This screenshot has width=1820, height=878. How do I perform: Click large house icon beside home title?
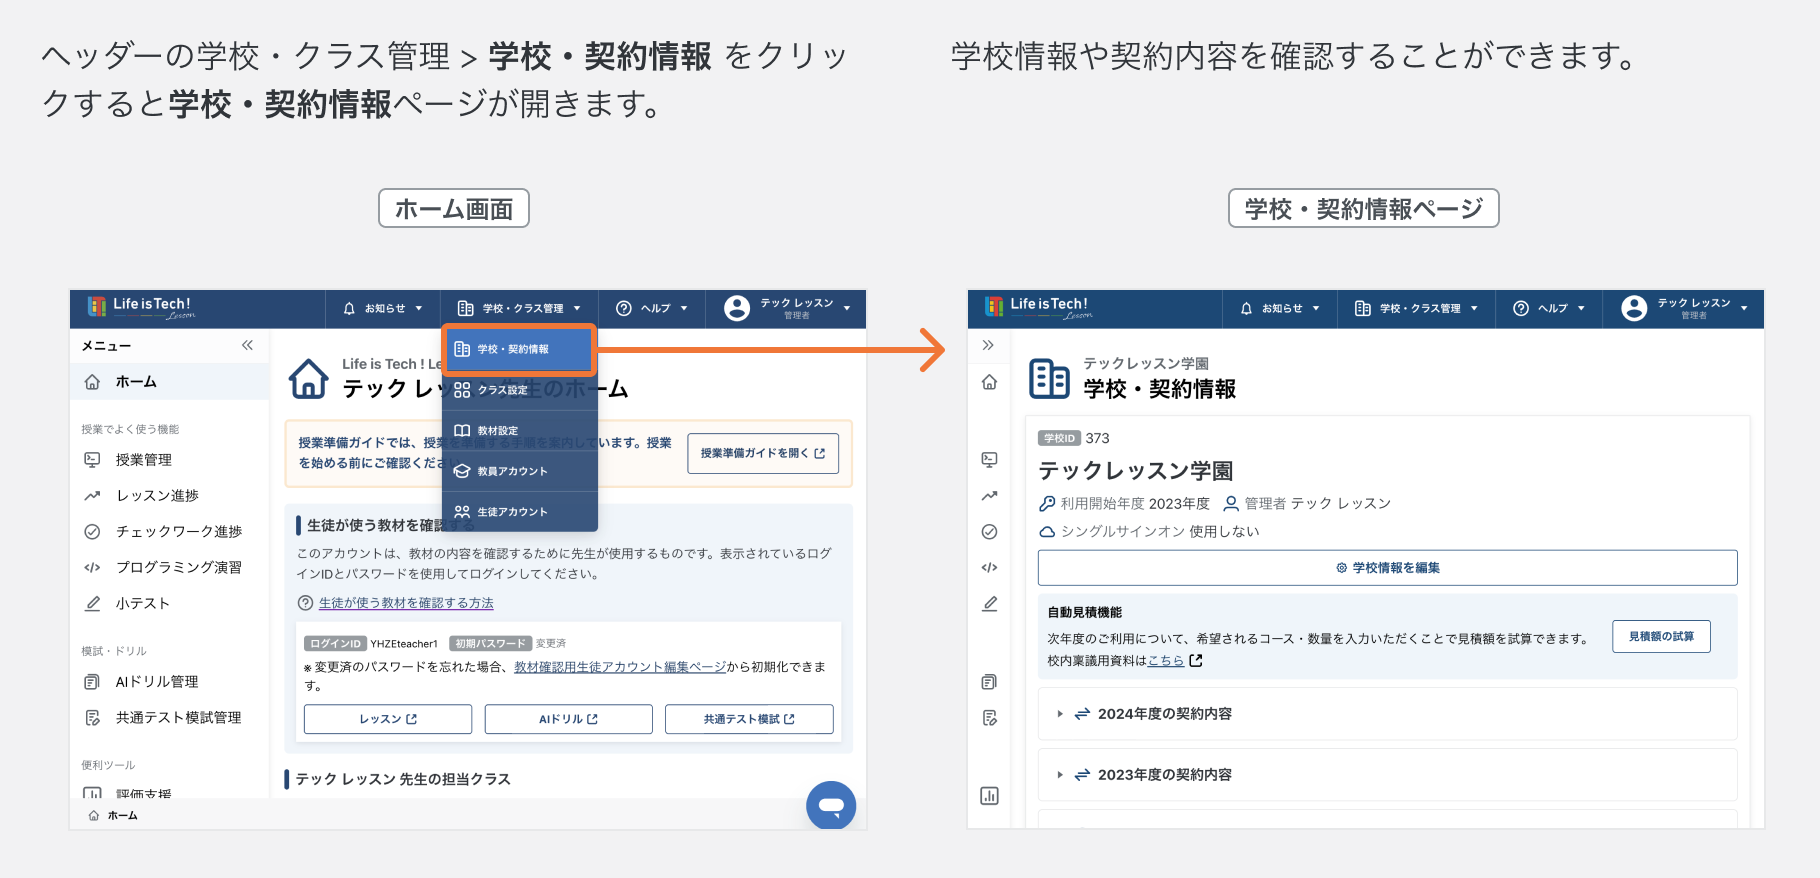click(x=308, y=379)
